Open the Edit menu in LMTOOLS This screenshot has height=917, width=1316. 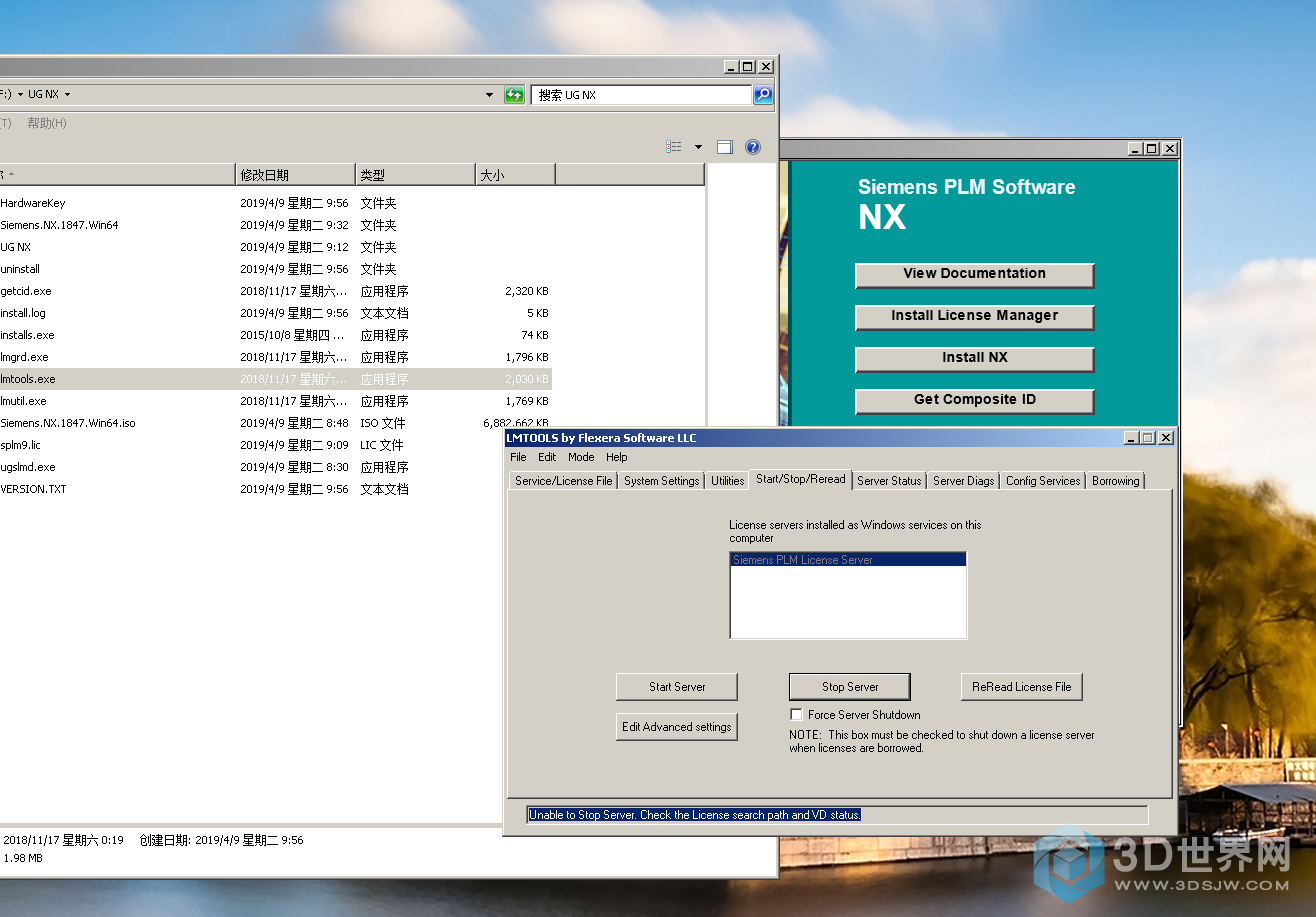[547, 457]
